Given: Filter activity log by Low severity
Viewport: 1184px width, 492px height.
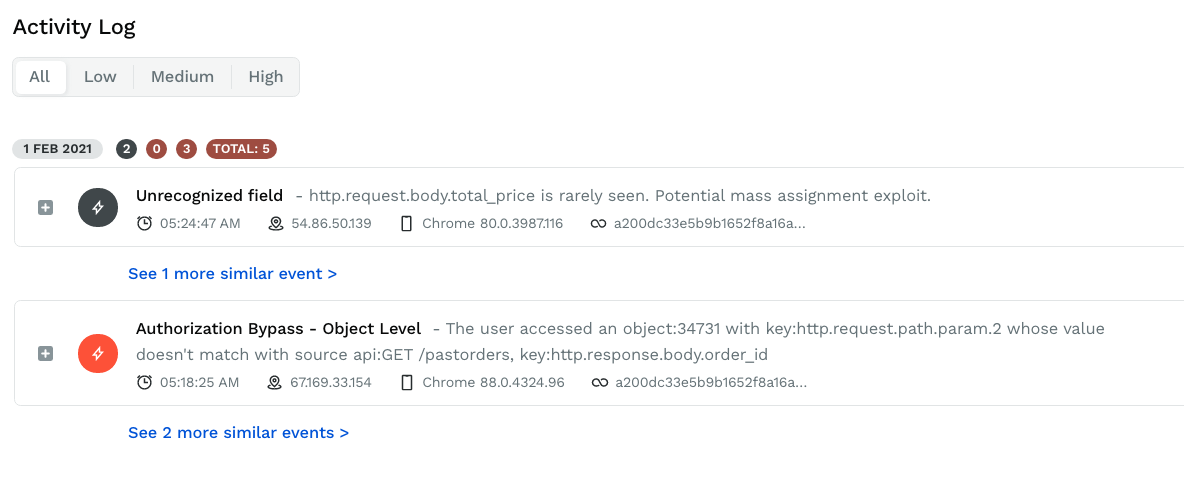Looking at the screenshot, I should 100,77.
